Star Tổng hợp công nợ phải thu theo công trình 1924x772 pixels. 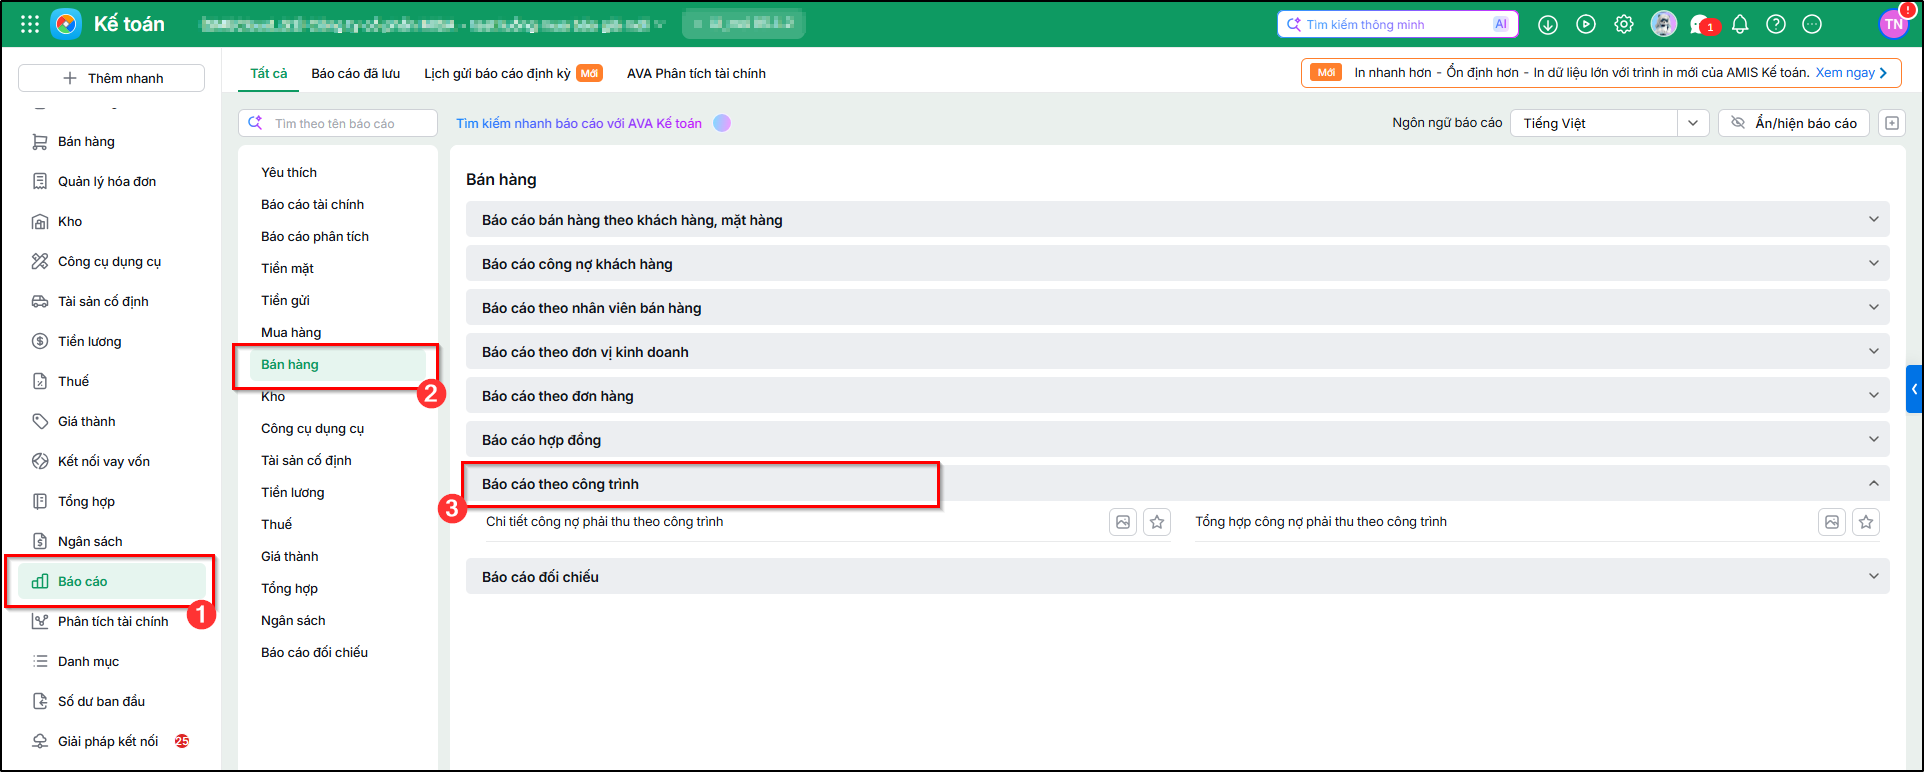click(x=1866, y=522)
